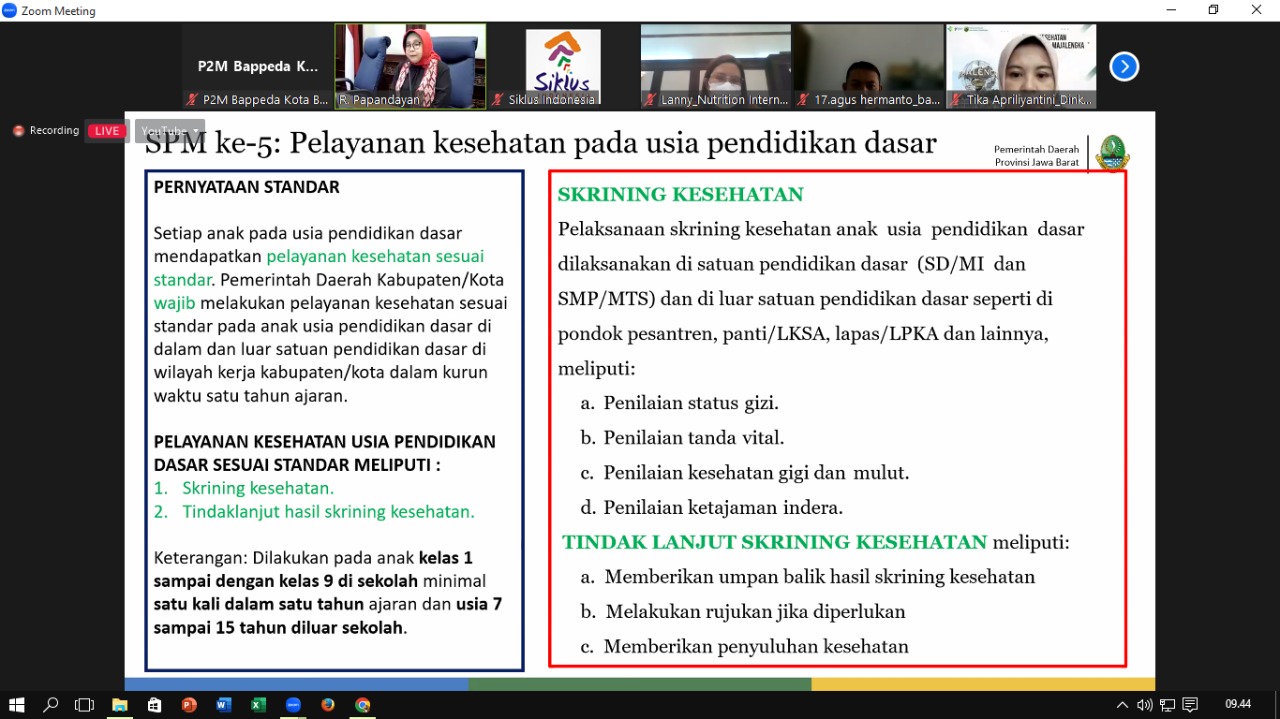Select P2M Bappeda Kota participant tile

258,66
